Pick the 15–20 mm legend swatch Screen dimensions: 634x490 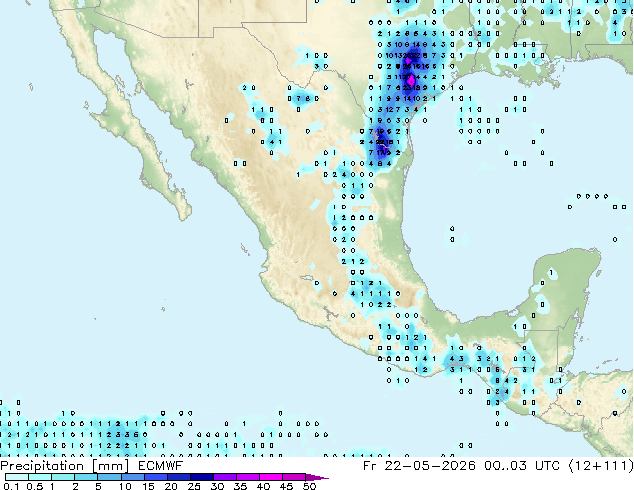155,477
